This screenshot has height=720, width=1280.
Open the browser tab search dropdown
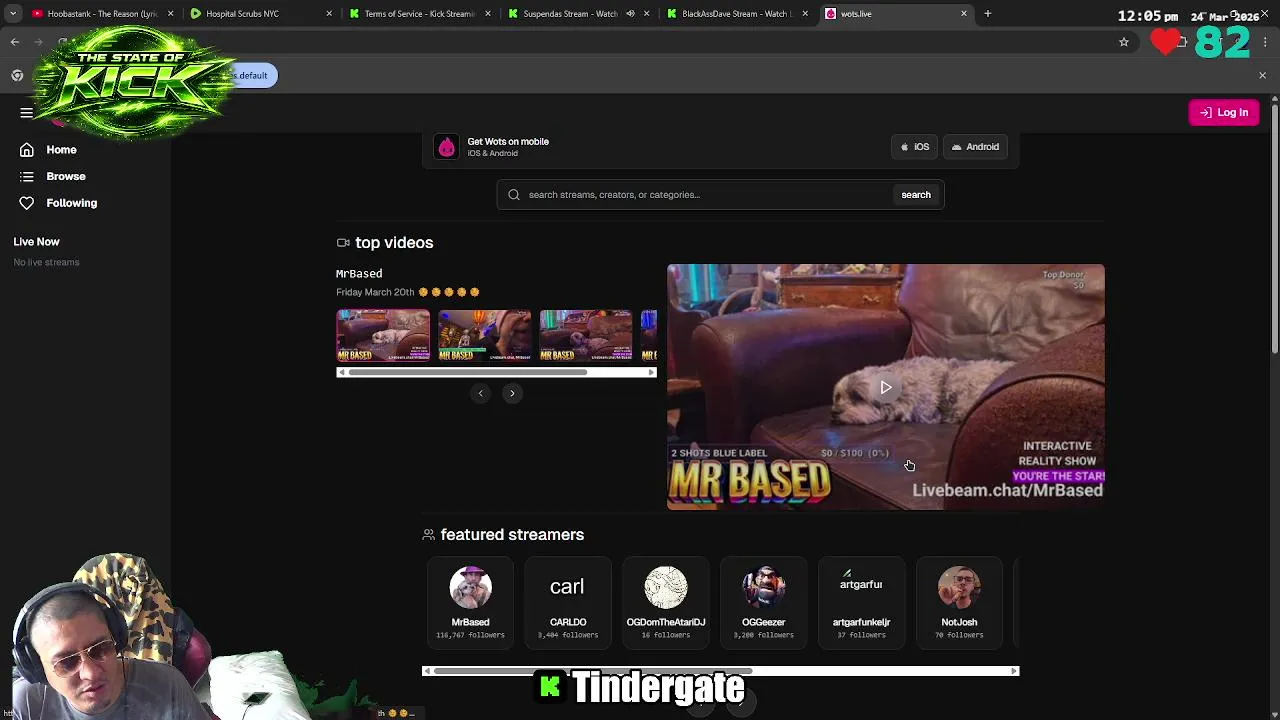click(12, 14)
